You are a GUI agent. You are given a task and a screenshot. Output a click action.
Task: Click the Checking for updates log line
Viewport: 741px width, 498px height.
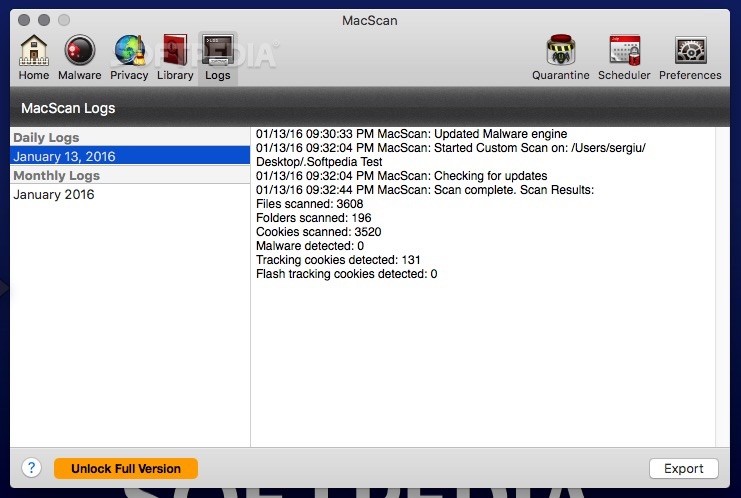coord(401,176)
